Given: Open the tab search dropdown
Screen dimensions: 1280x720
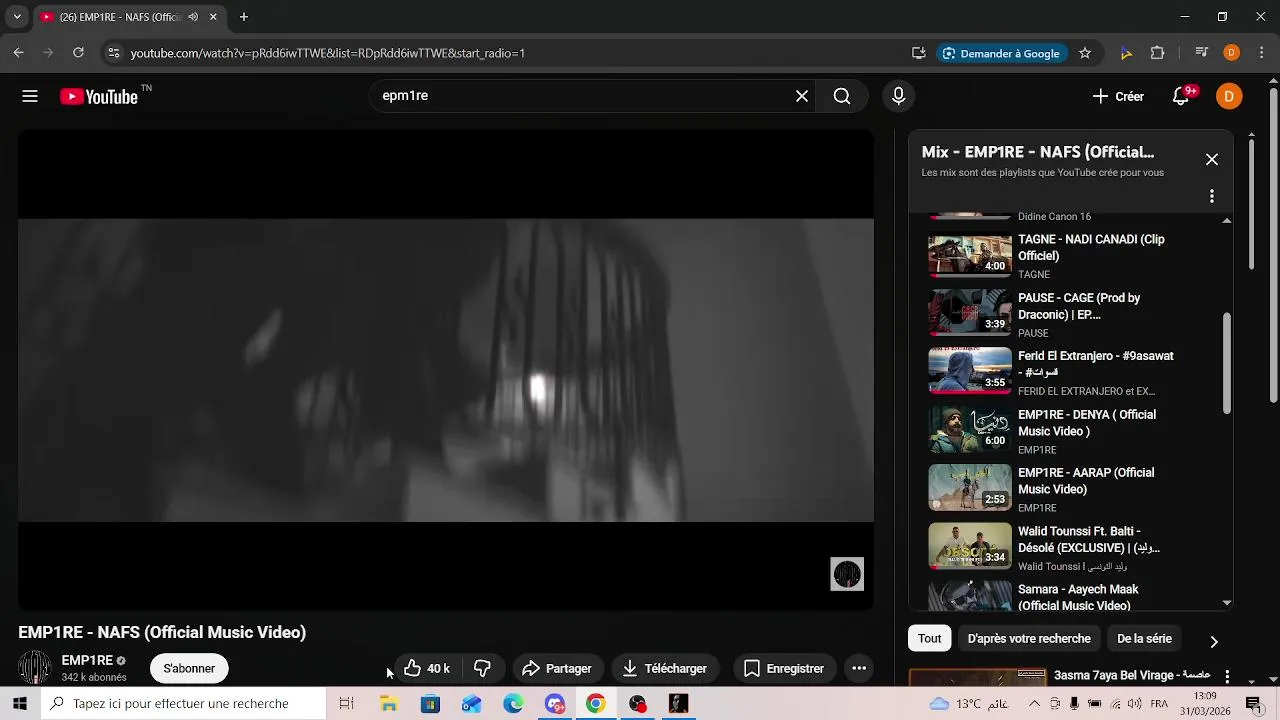Looking at the screenshot, I should 17,17.
